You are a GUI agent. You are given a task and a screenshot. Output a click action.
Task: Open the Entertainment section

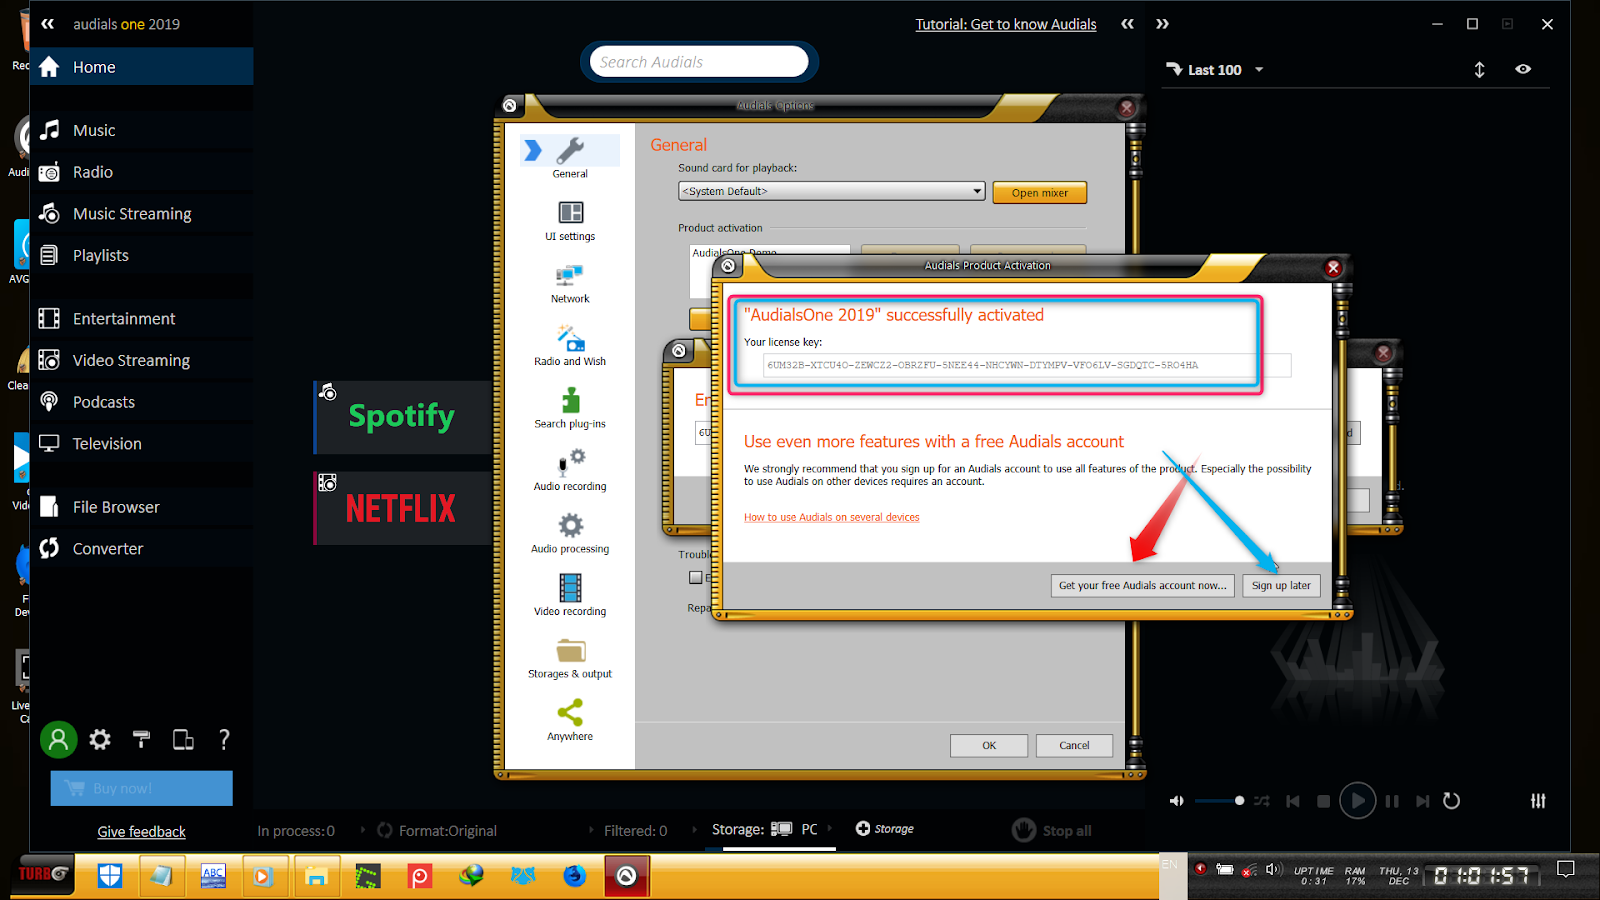tap(142, 319)
